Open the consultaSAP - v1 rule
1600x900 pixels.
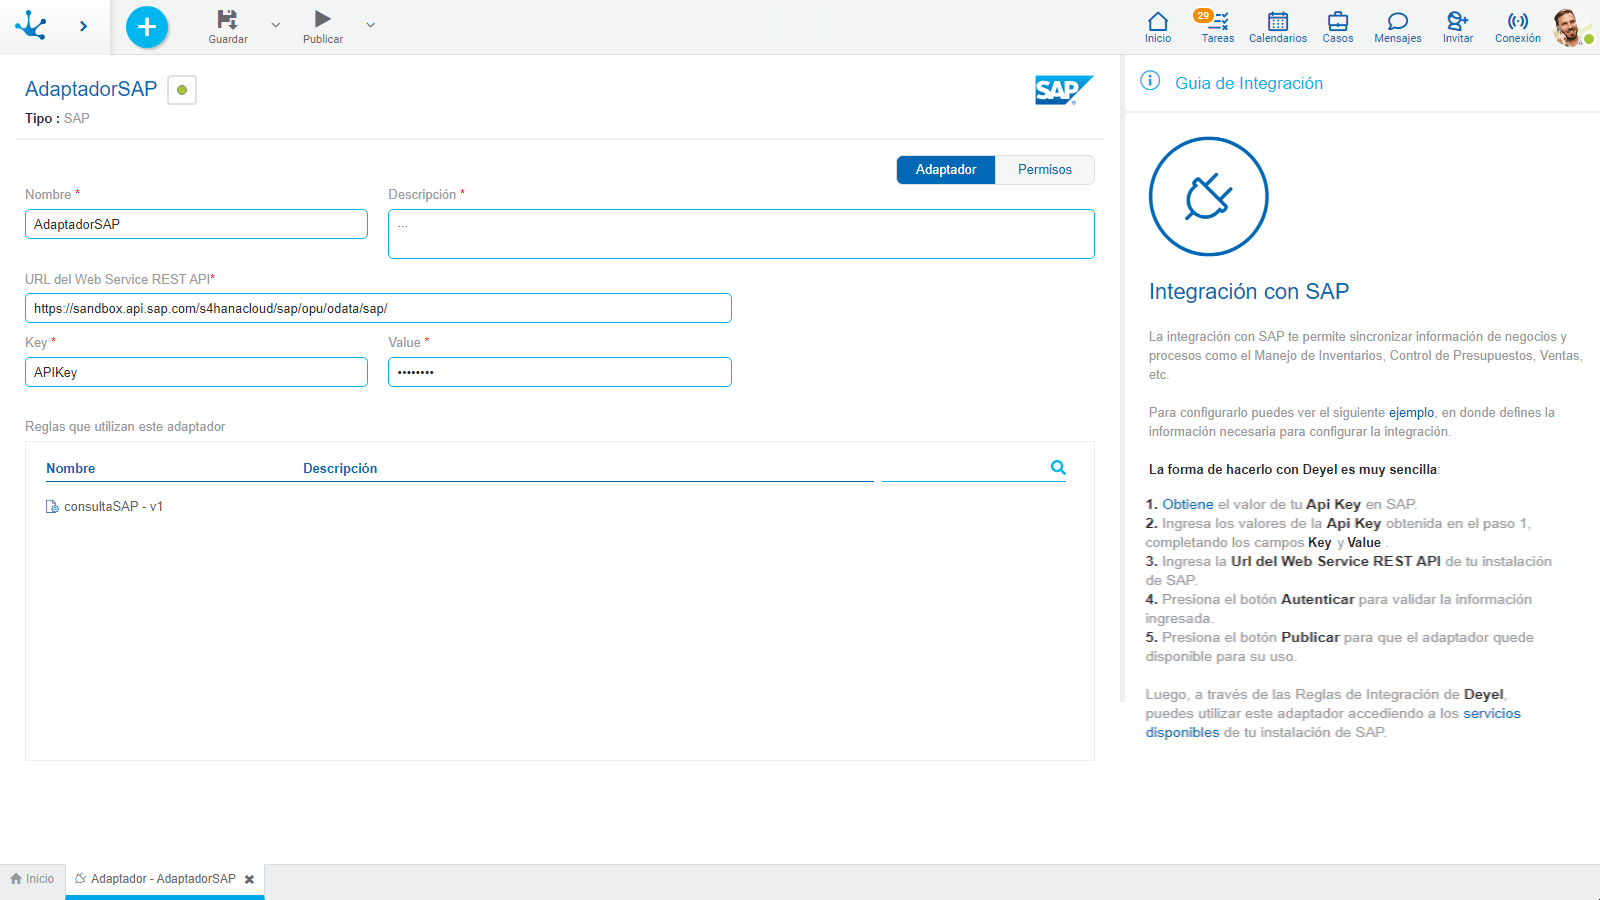pyautogui.click(x=113, y=507)
